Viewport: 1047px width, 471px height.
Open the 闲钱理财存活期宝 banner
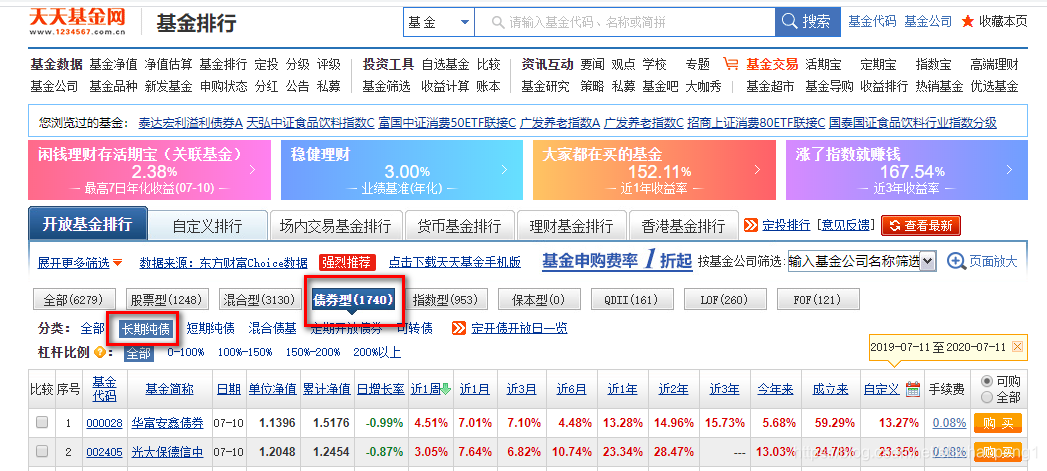149,170
